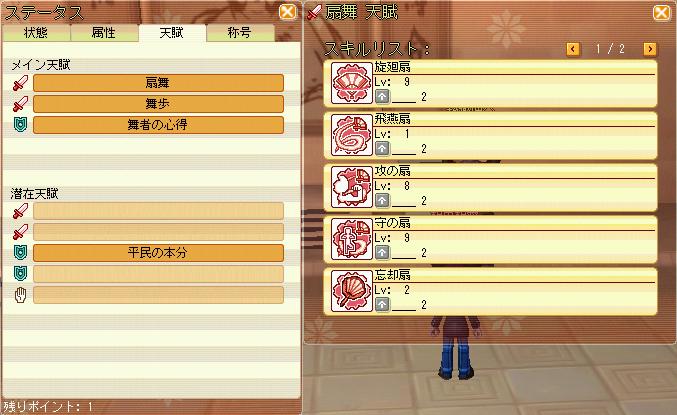Screen dimensions: 677x415
Task: Select the 攻の扇 skill icon
Action: pyautogui.click(x=351, y=187)
